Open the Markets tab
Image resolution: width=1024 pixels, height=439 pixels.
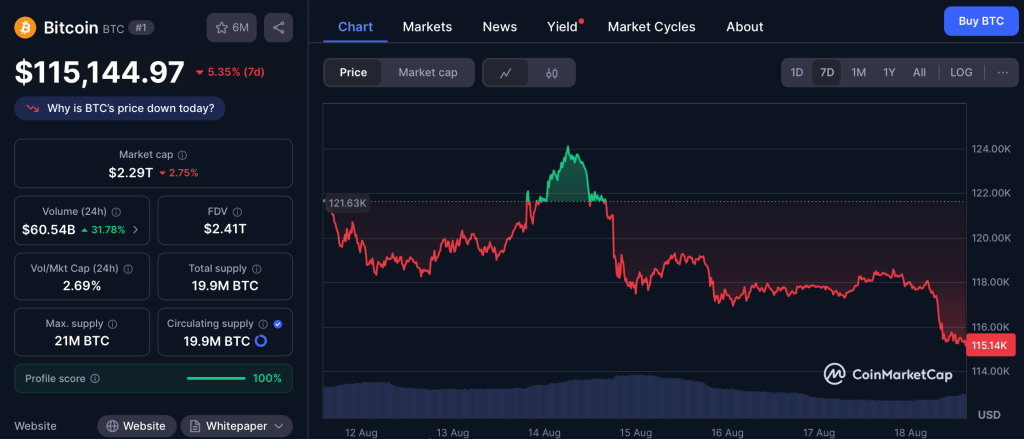(x=427, y=27)
